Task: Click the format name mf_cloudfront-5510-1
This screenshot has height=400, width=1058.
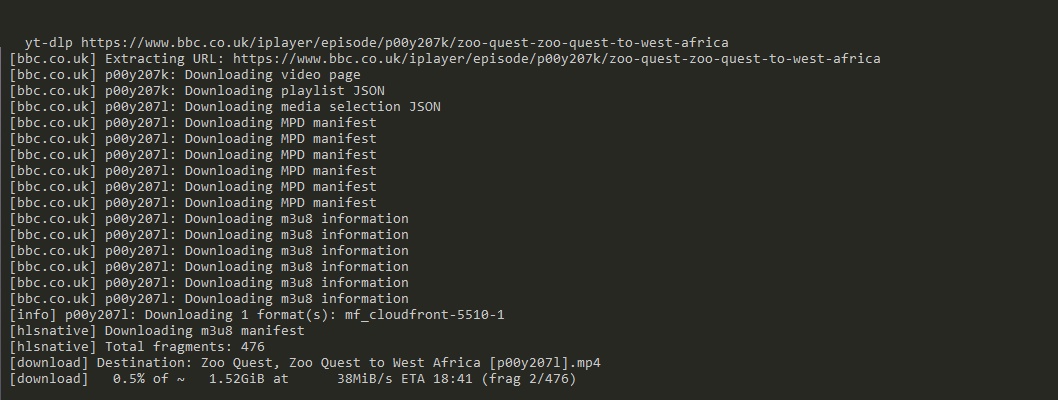Action: coord(424,315)
